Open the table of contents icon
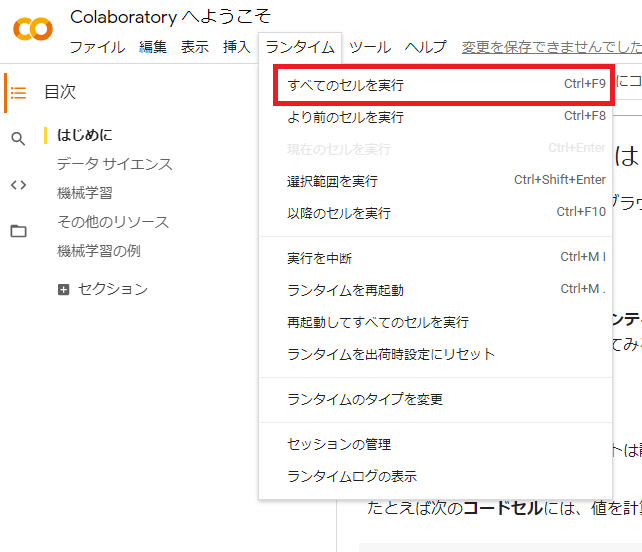Image resolution: width=642 pixels, height=552 pixels. click(x=18, y=93)
